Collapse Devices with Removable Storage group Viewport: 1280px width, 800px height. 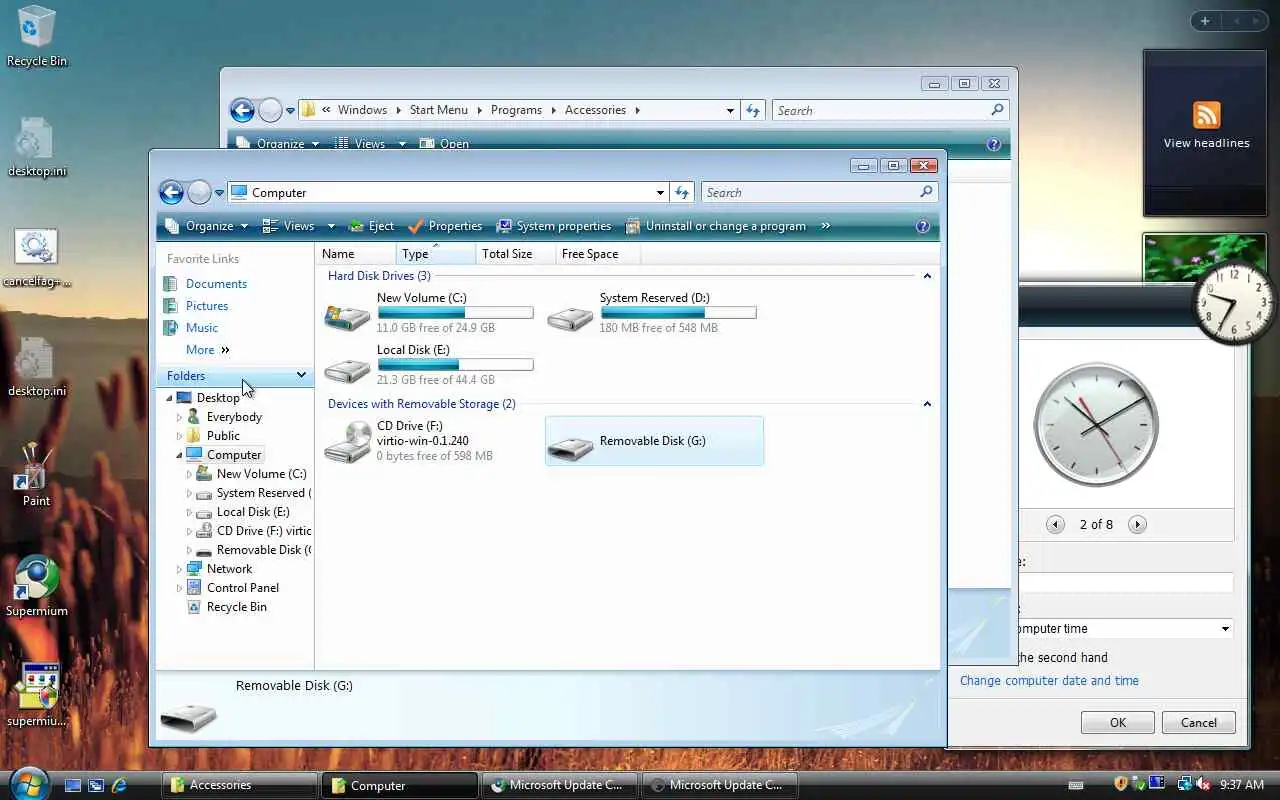[x=927, y=404]
